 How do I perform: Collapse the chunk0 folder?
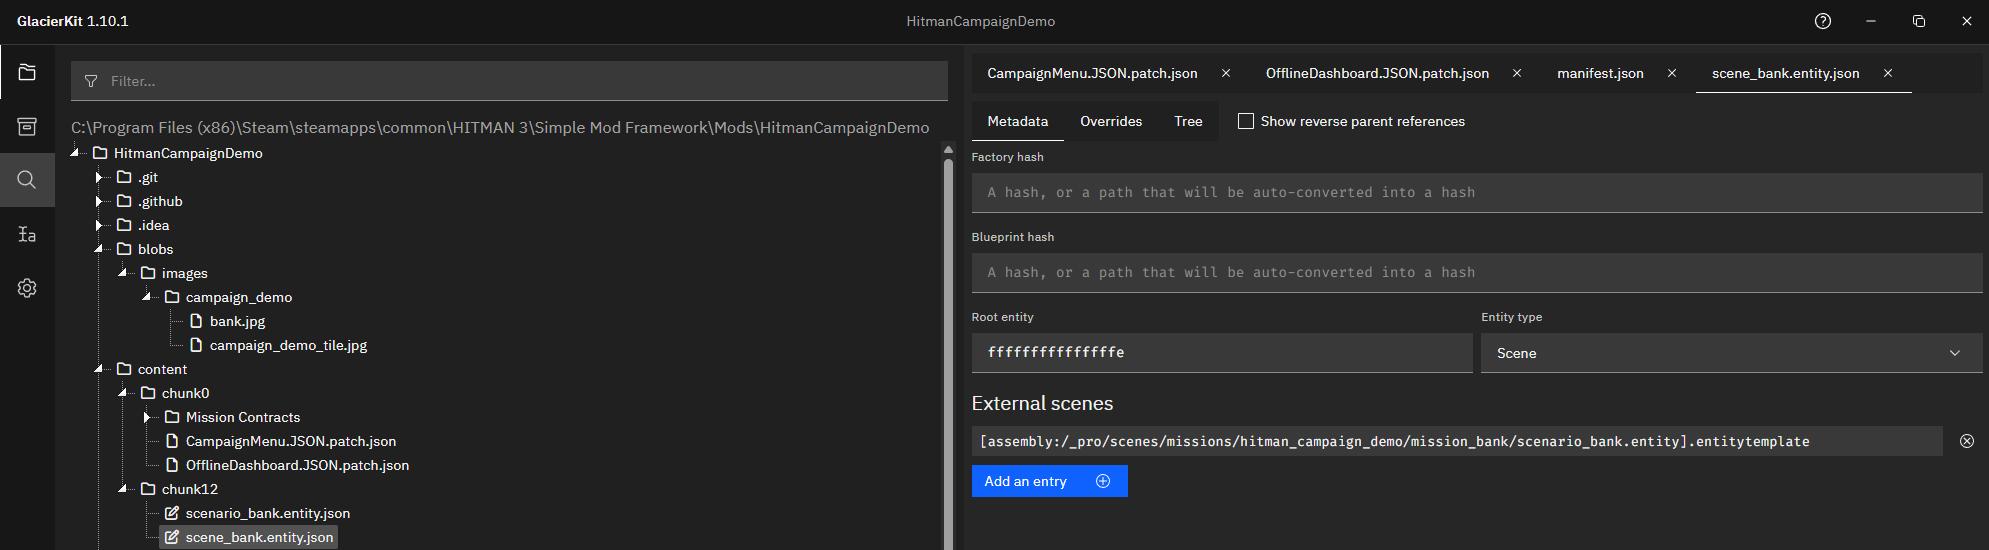tap(123, 393)
